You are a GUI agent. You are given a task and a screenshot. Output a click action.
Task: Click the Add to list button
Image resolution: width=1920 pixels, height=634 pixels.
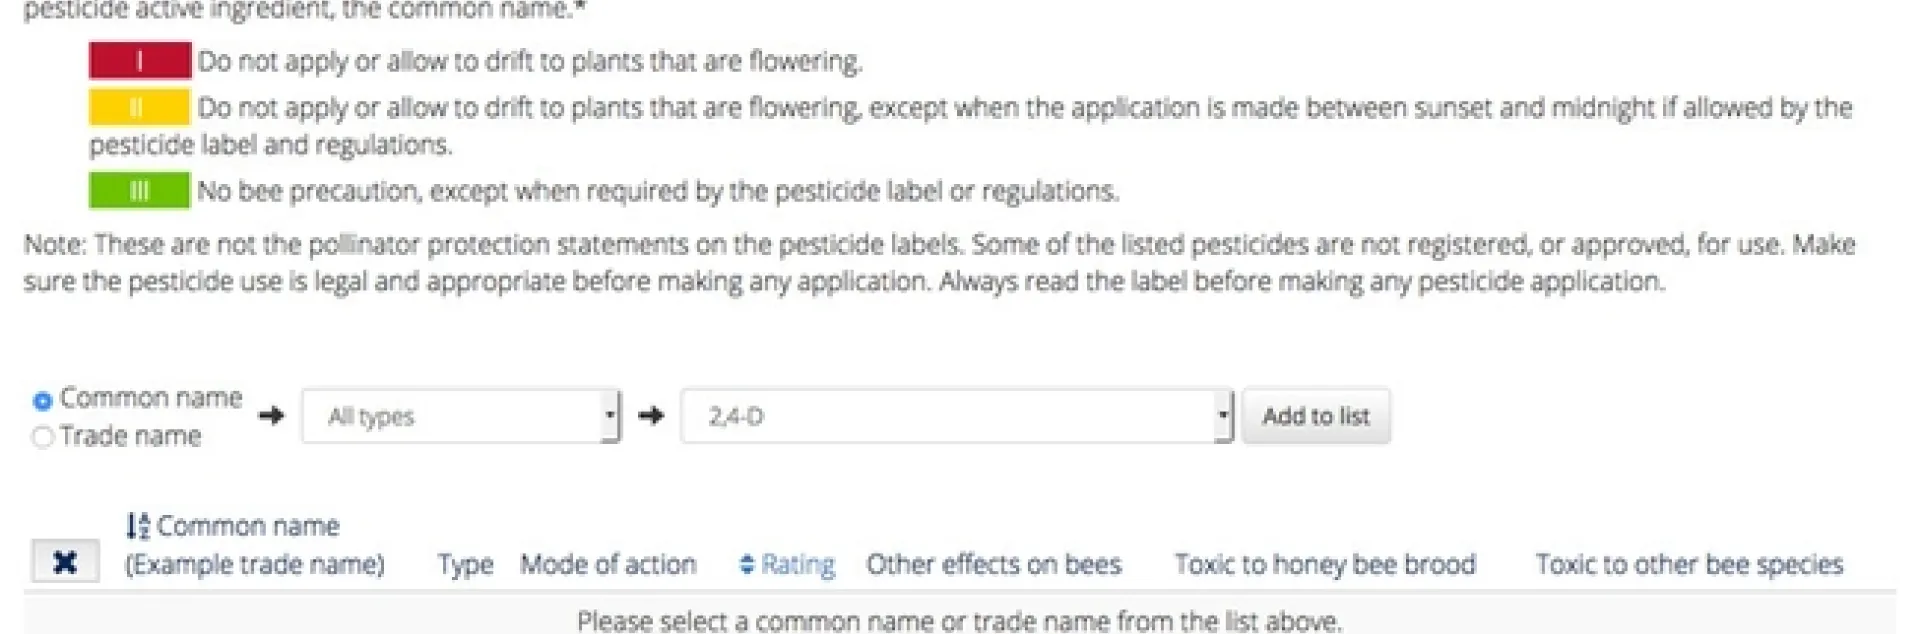pos(1315,415)
